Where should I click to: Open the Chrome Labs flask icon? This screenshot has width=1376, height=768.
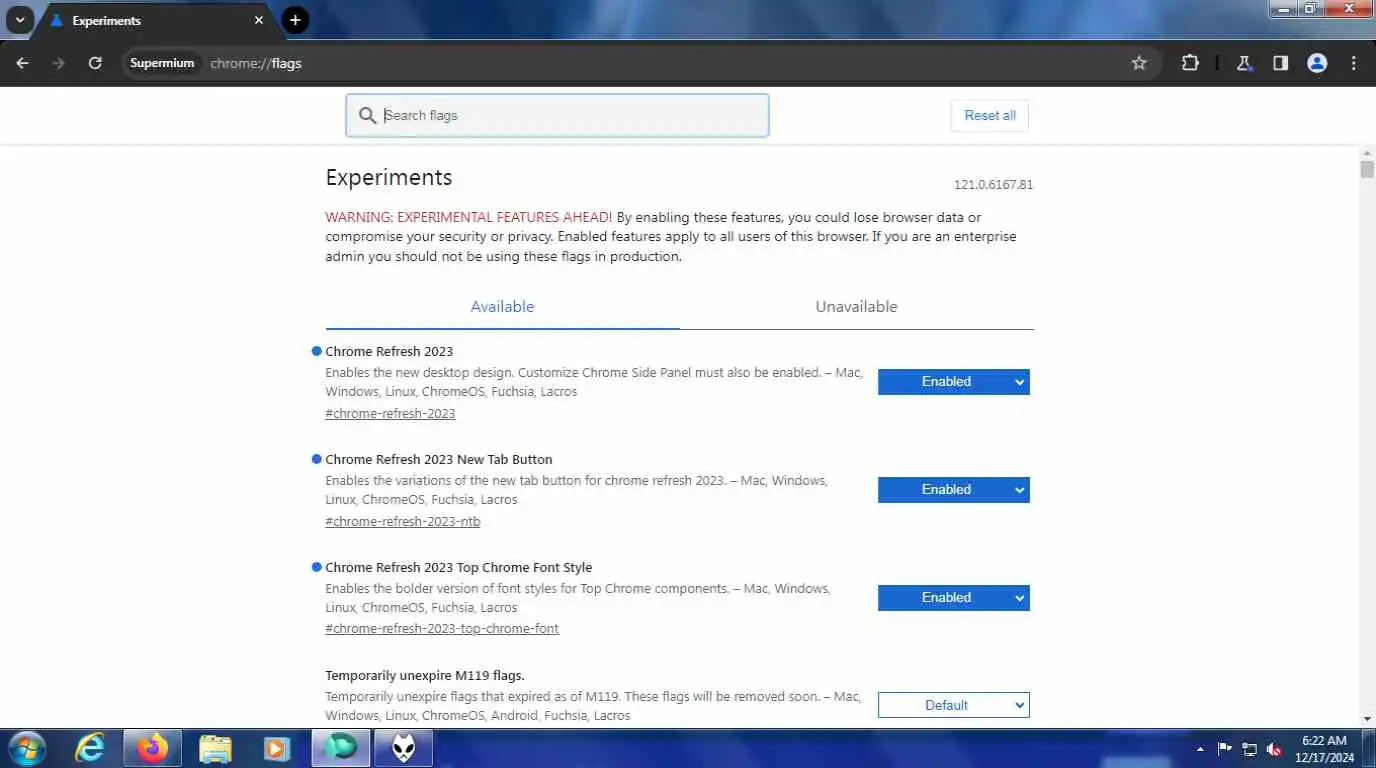pos(1244,63)
